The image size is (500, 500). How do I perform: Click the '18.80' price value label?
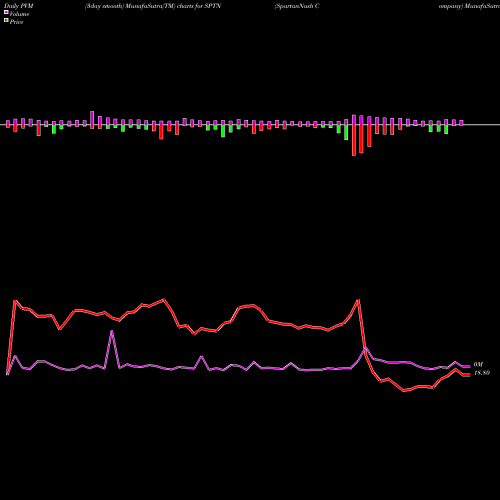[482, 373]
